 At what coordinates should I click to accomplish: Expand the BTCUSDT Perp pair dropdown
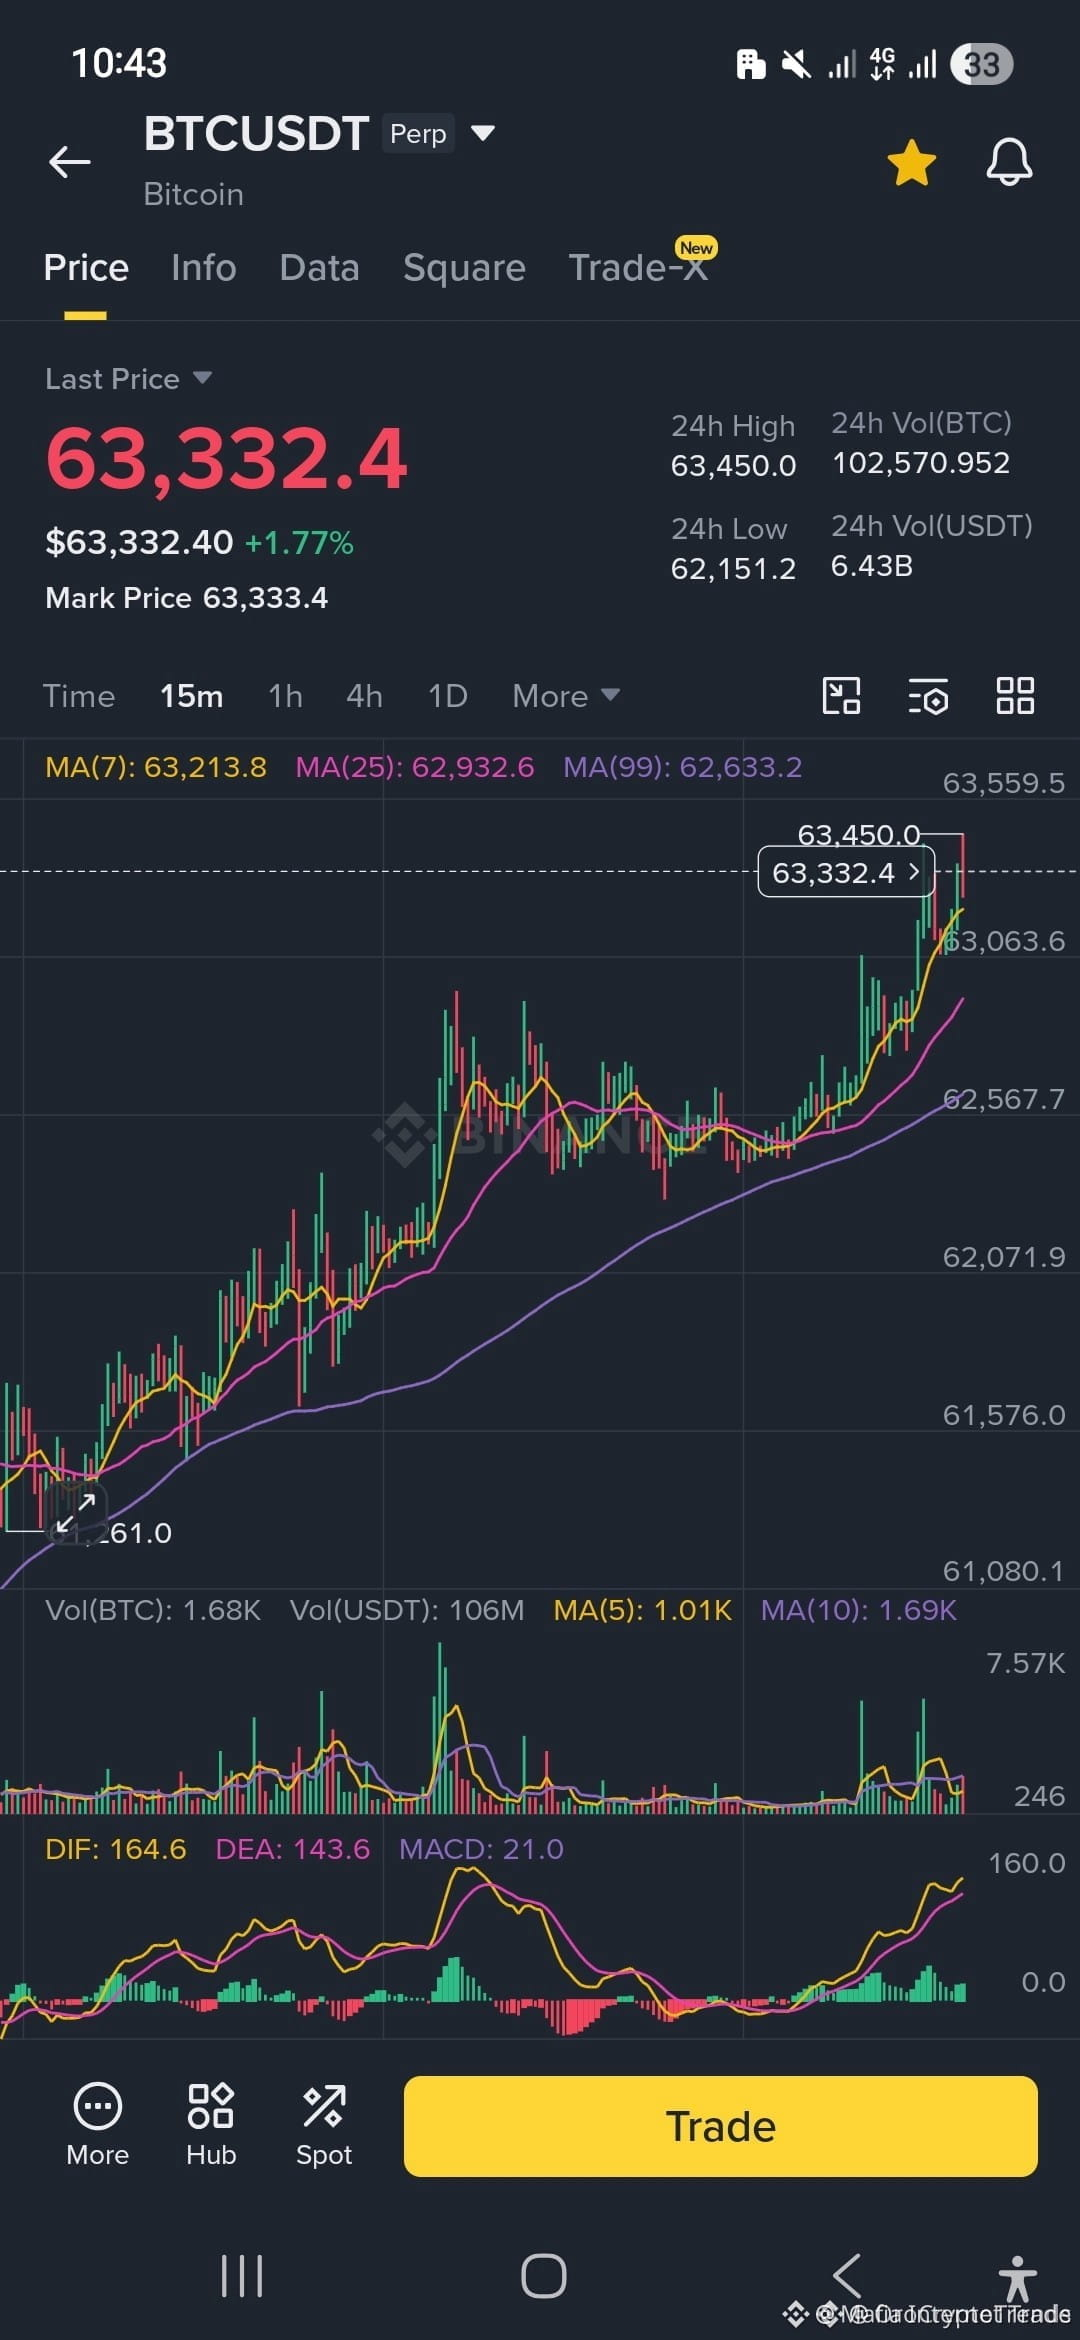click(483, 133)
